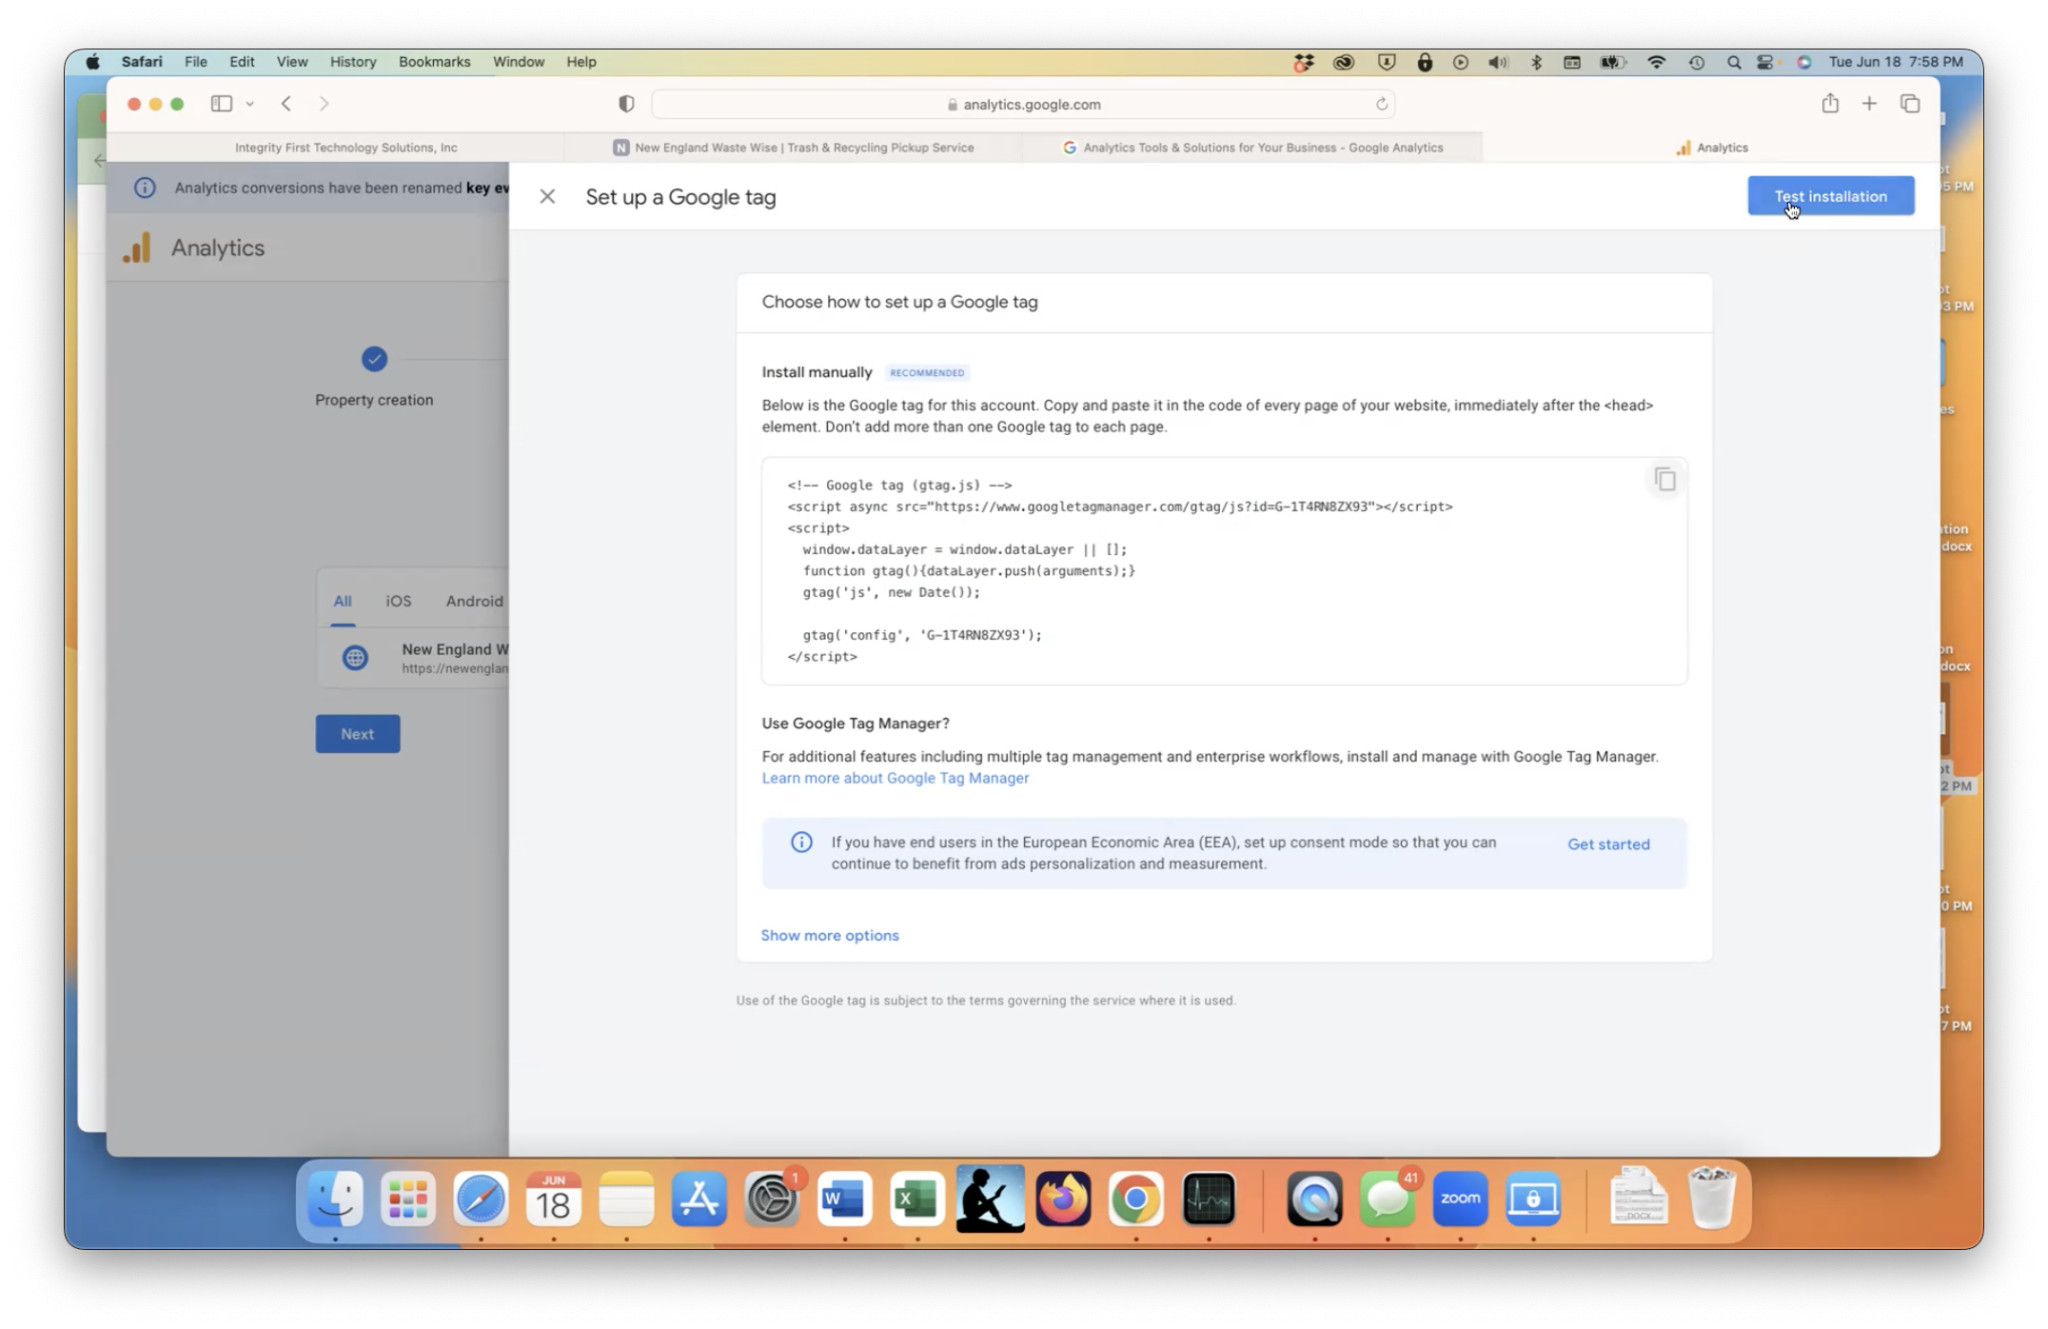
Task: Click the Bluetooth icon in menu bar
Action: [x=1536, y=62]
